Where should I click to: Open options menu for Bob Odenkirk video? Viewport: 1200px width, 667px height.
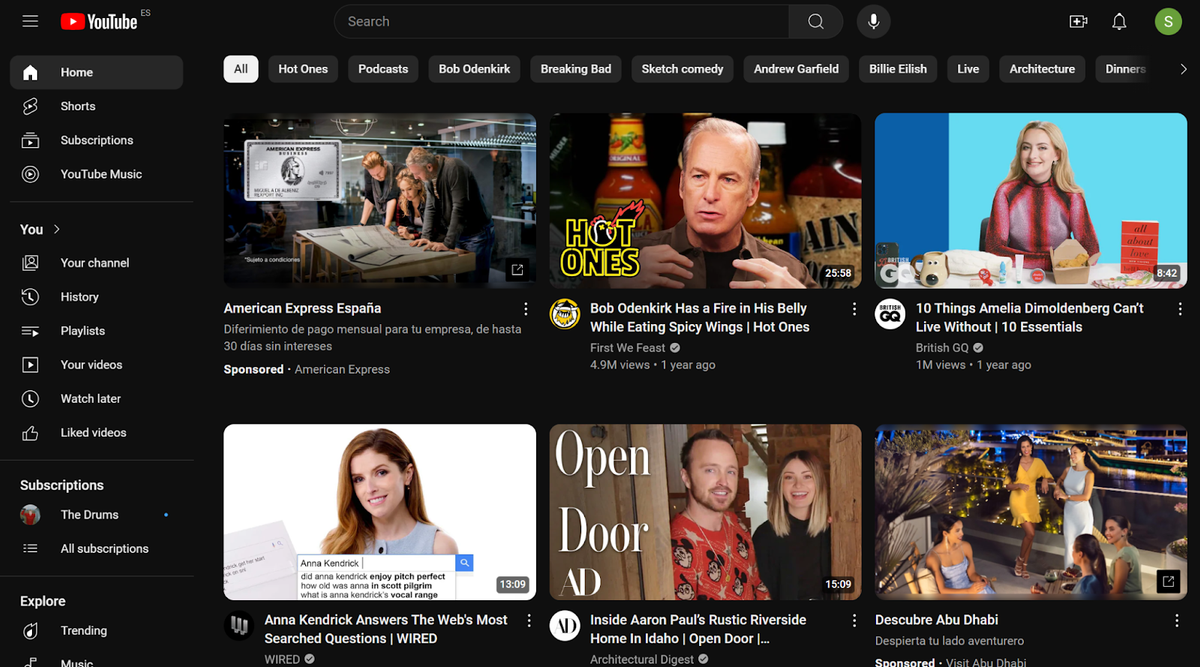[x=854, y=309]
